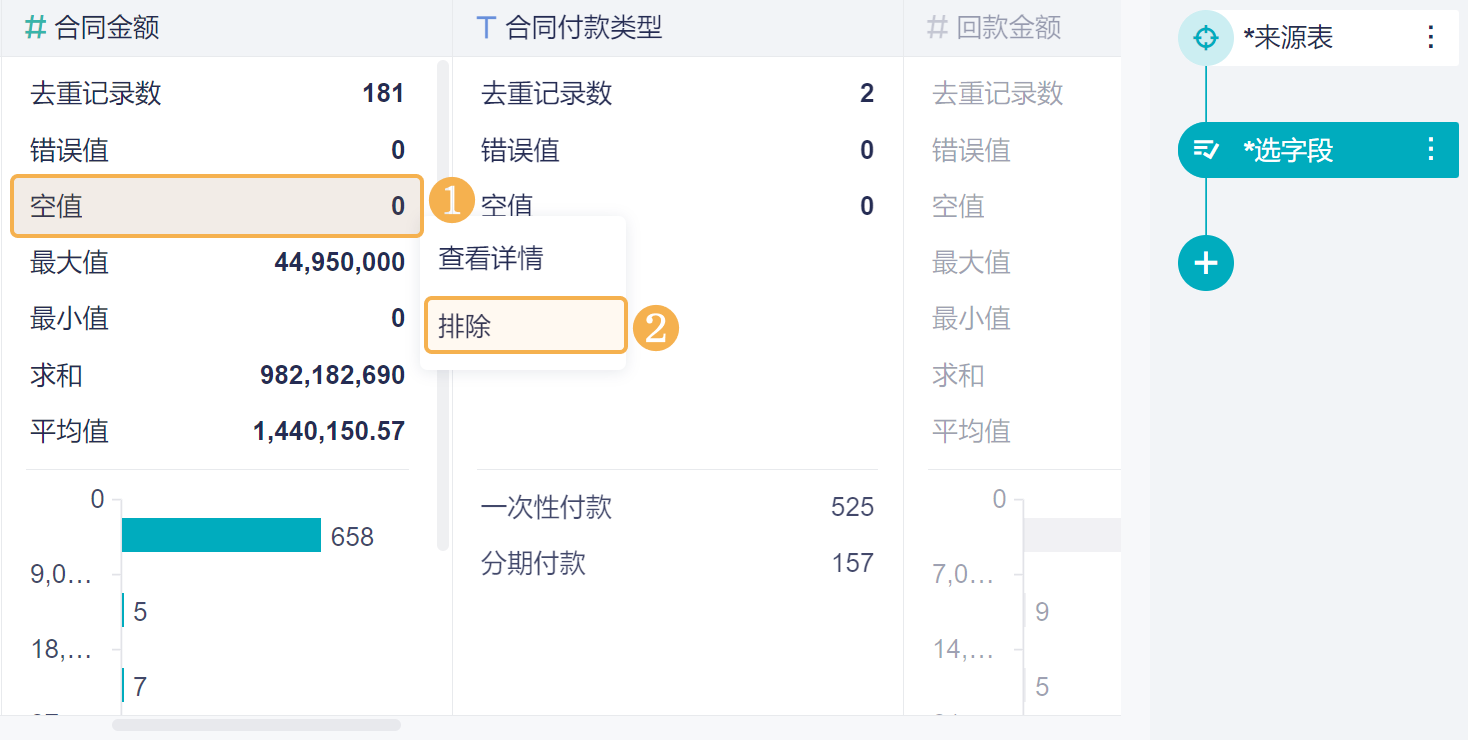Viewport: 1468px width, 740px height.
Task: Click the numeric type icon beside 回款金额
Action: [x=937, y=27]
